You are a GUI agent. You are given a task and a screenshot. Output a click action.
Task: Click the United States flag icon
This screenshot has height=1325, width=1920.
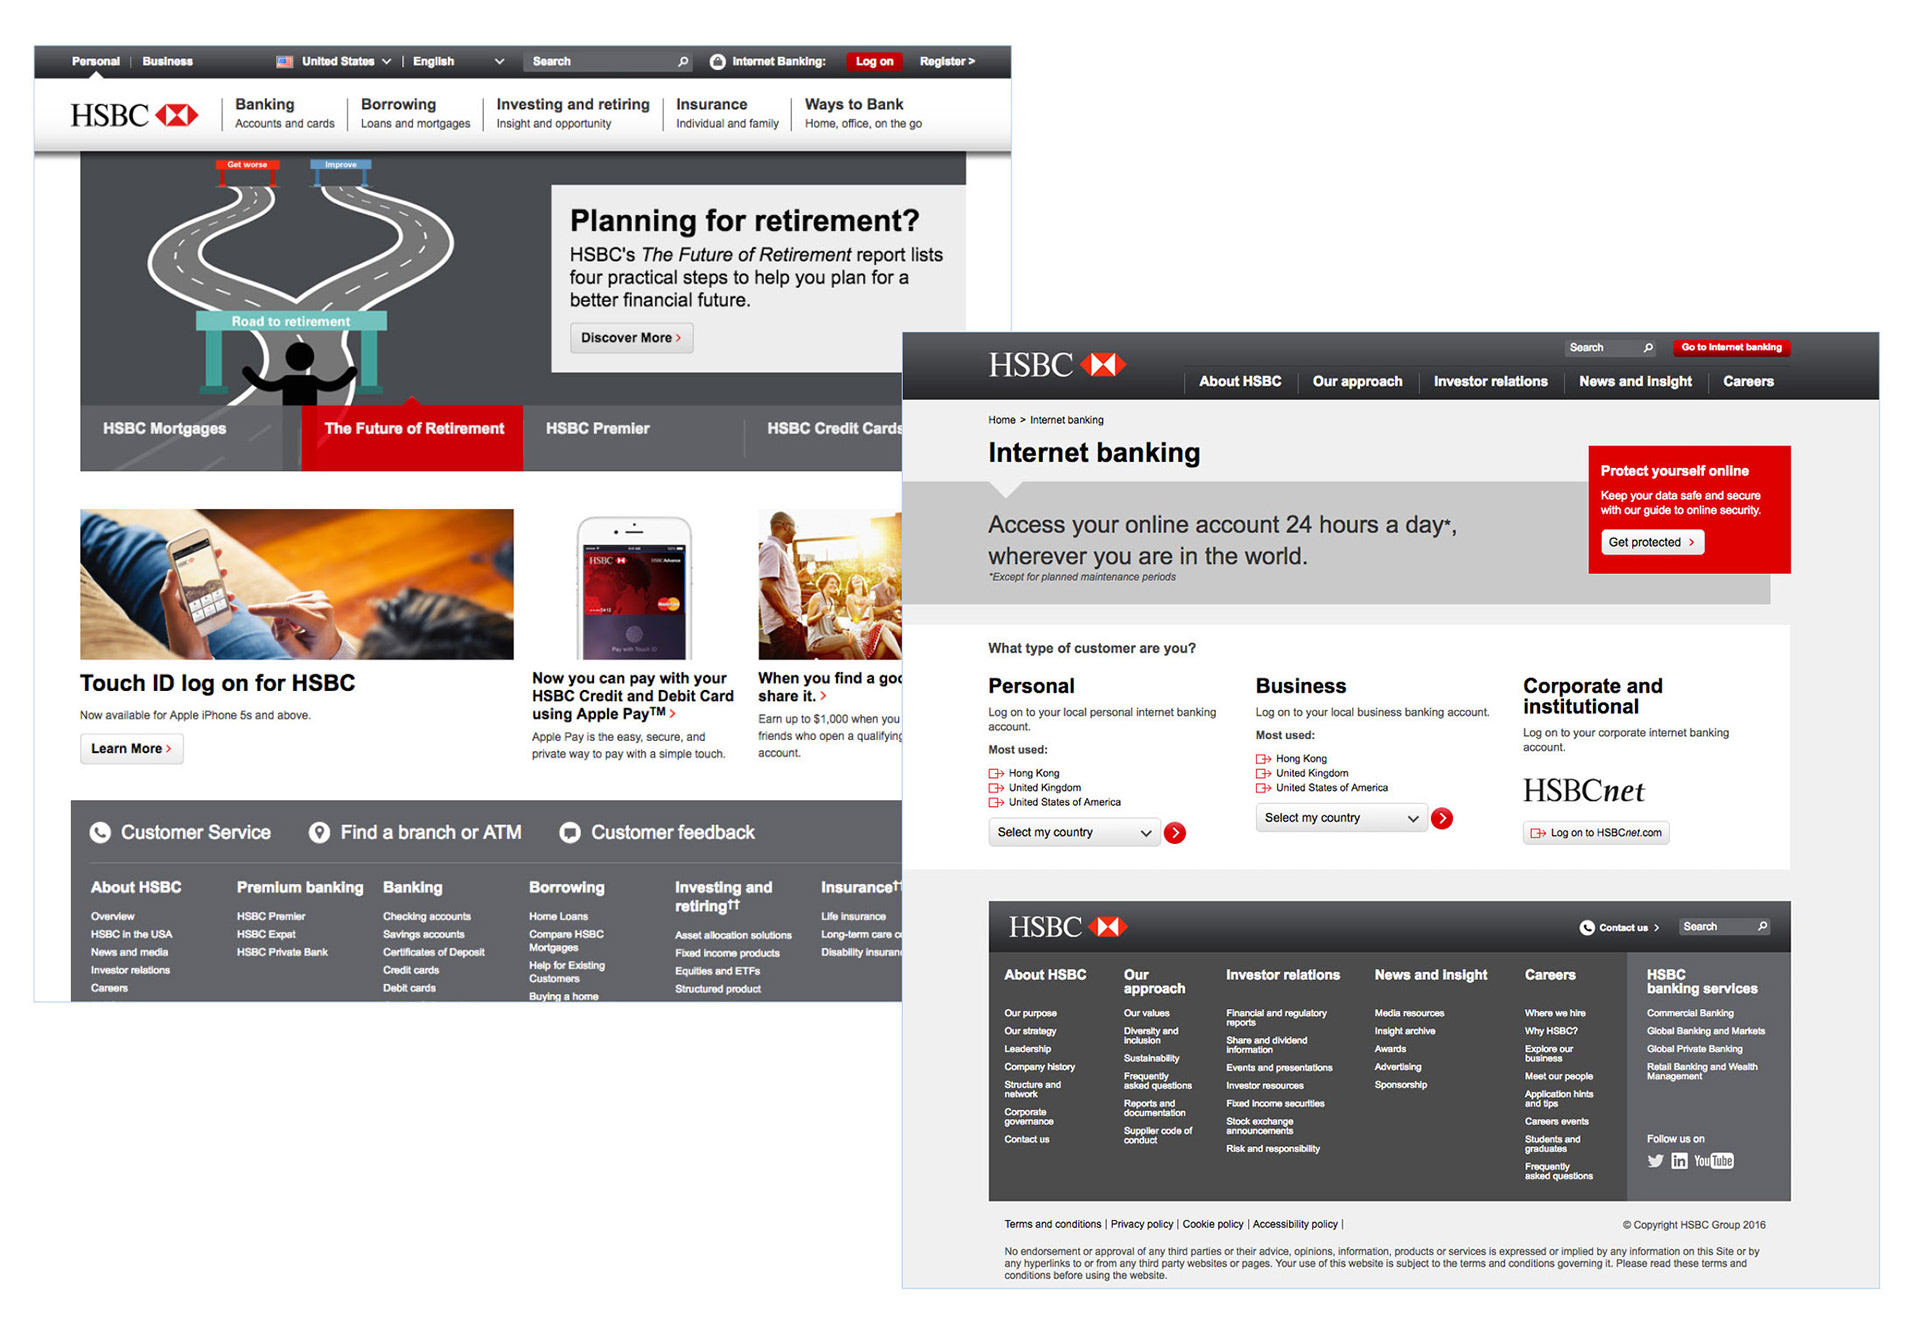[285, 61]
